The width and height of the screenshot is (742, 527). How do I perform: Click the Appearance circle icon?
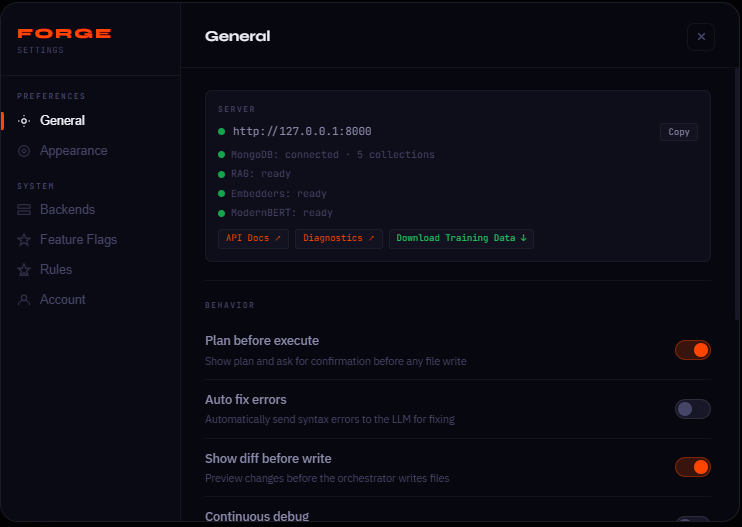[x=24, y=151]
